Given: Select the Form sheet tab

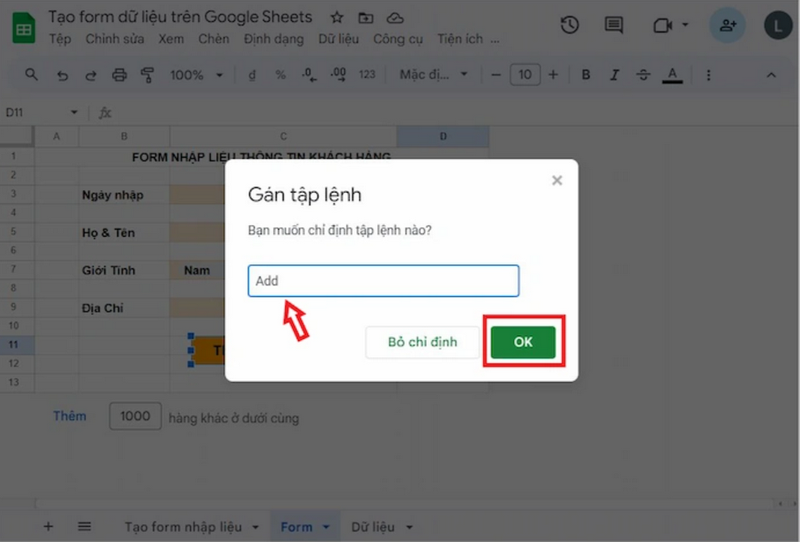Looking at the screenshot, I should click(296, 527).
